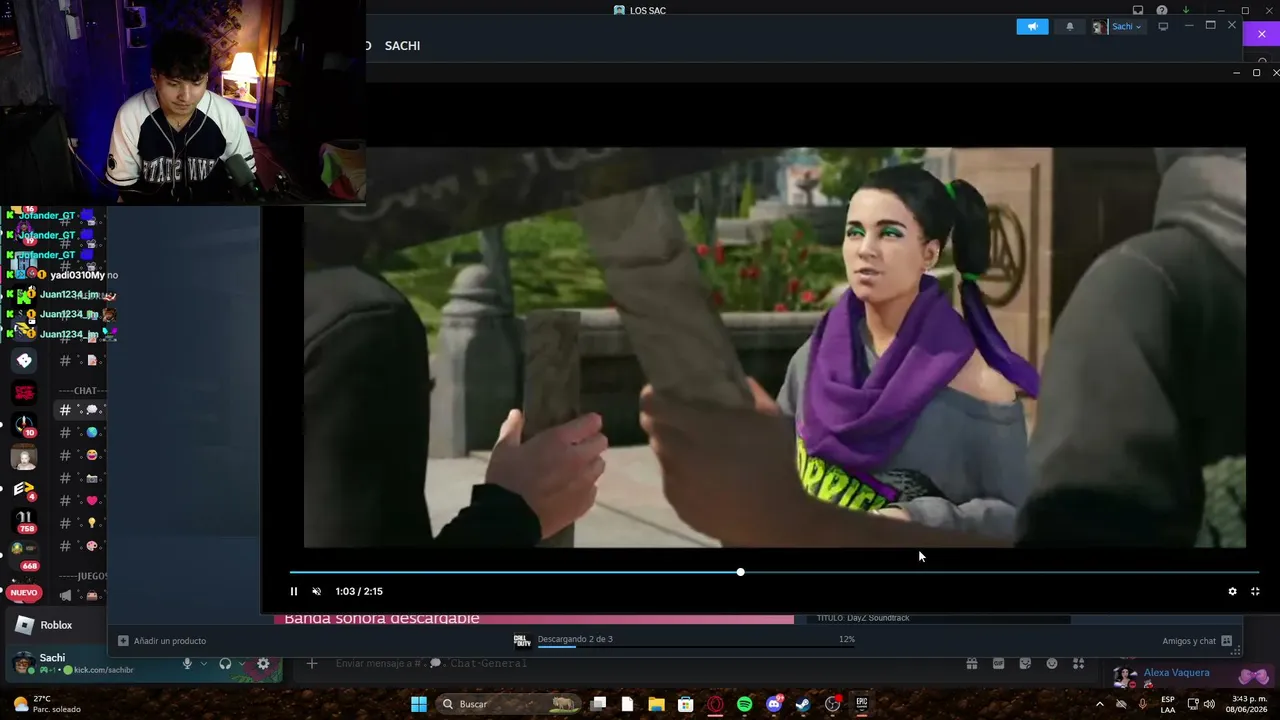Viewport: 1280px width, 720px height.
Task: Click the Discord attach file plus button
Action: tap(311, 663)
